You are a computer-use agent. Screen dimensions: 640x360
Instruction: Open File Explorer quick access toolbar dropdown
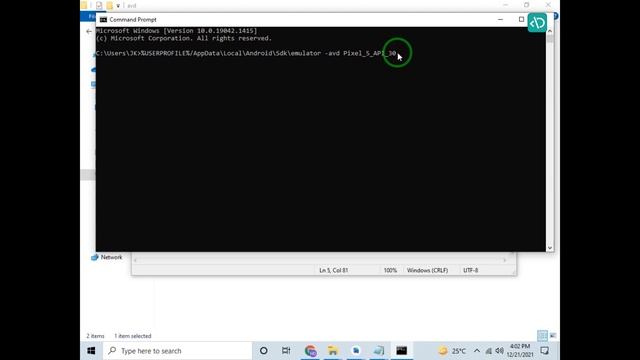tap(118, 6)
